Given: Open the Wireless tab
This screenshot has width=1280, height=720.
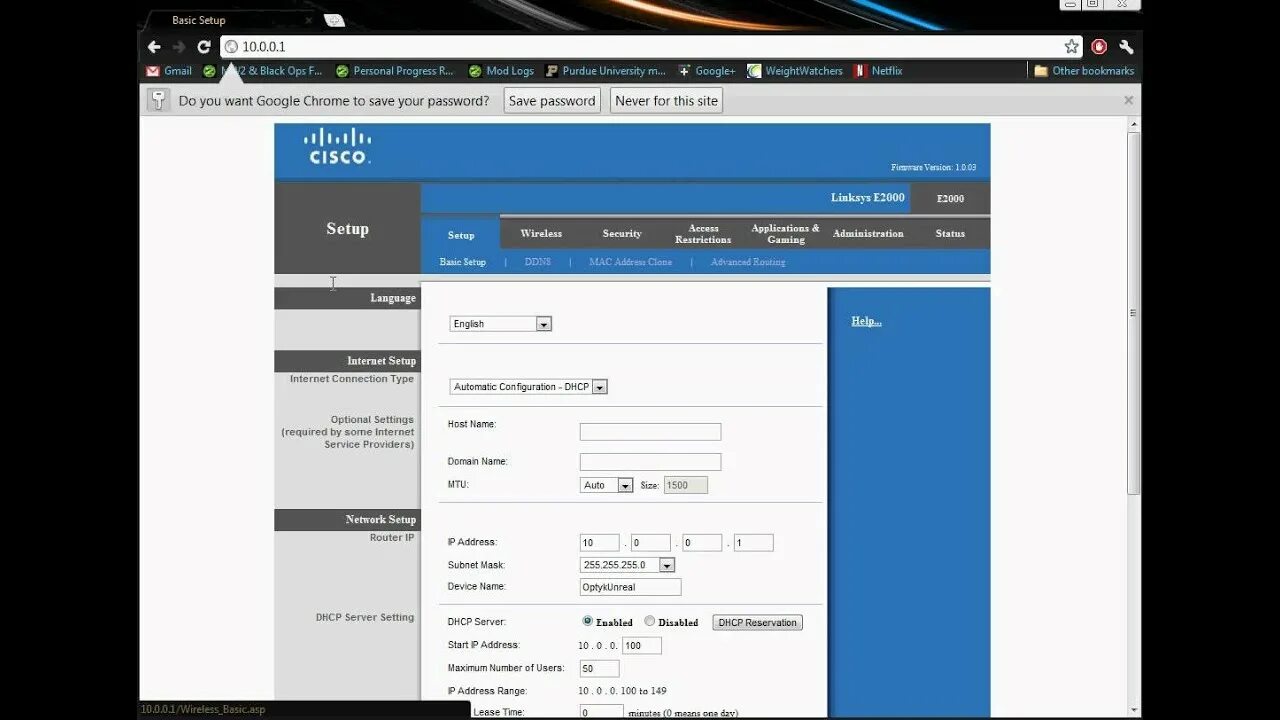Looking at the screenshot, I should click(541, 233).
